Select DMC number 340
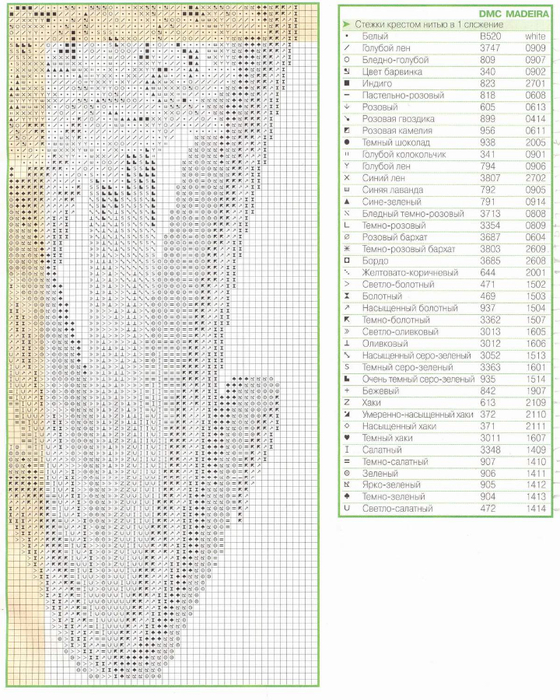 [x=488, y=71]
